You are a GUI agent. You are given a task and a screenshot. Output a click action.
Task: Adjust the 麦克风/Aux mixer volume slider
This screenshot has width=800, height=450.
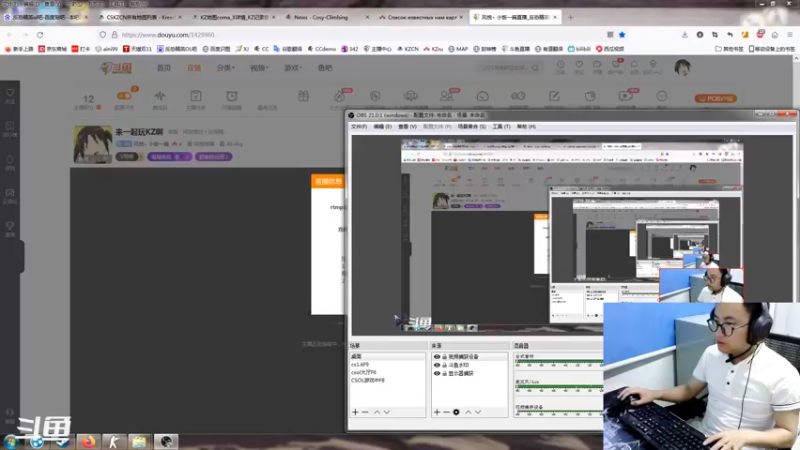click(x=559, y=388)
